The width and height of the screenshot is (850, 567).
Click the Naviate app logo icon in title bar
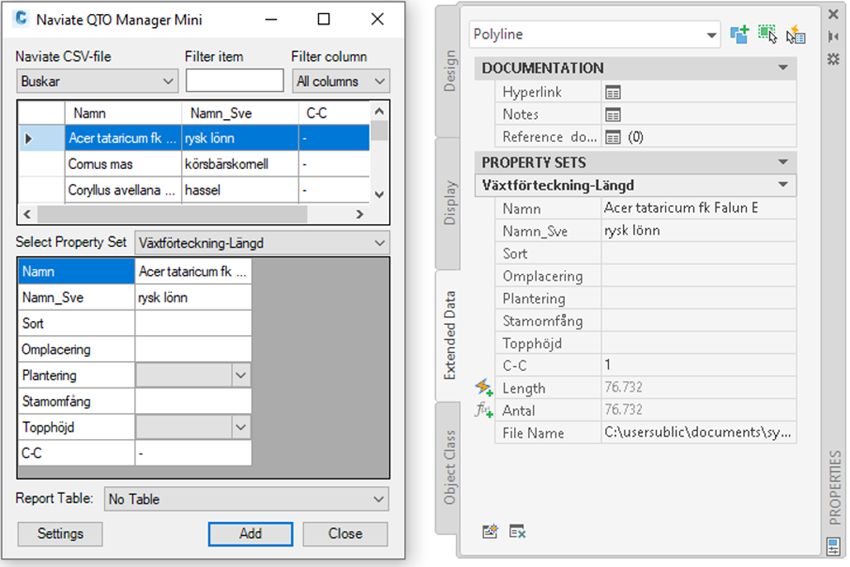[21, 18]
